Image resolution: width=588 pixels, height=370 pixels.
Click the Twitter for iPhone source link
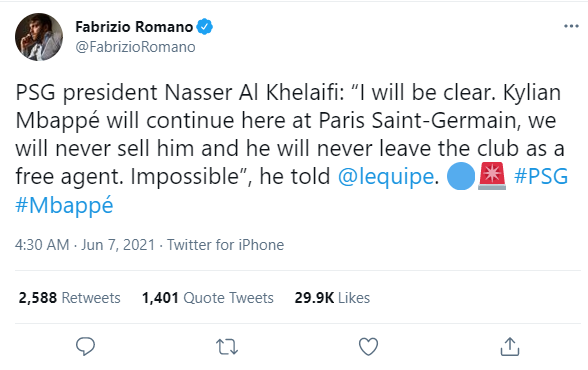click(x=225, y=245)
